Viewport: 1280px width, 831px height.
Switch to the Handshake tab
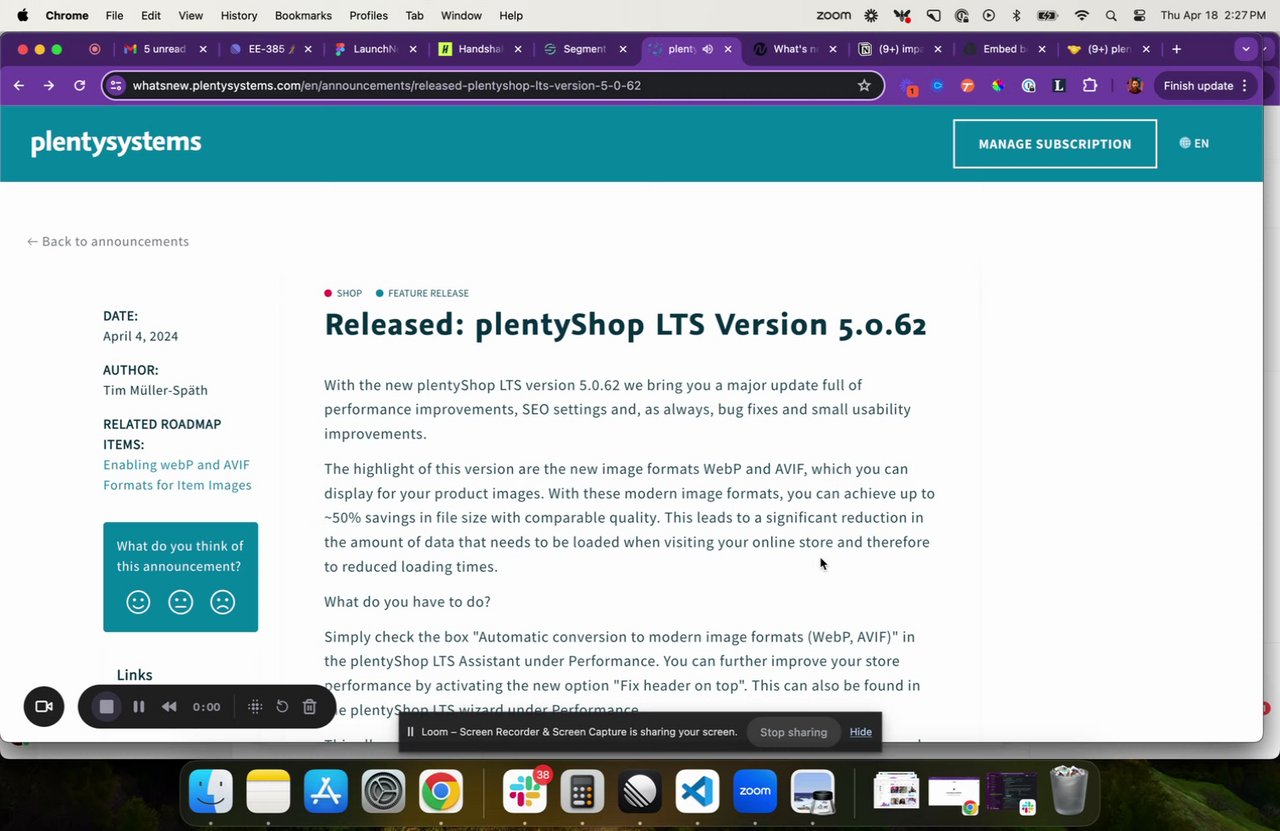pos(480,49)
